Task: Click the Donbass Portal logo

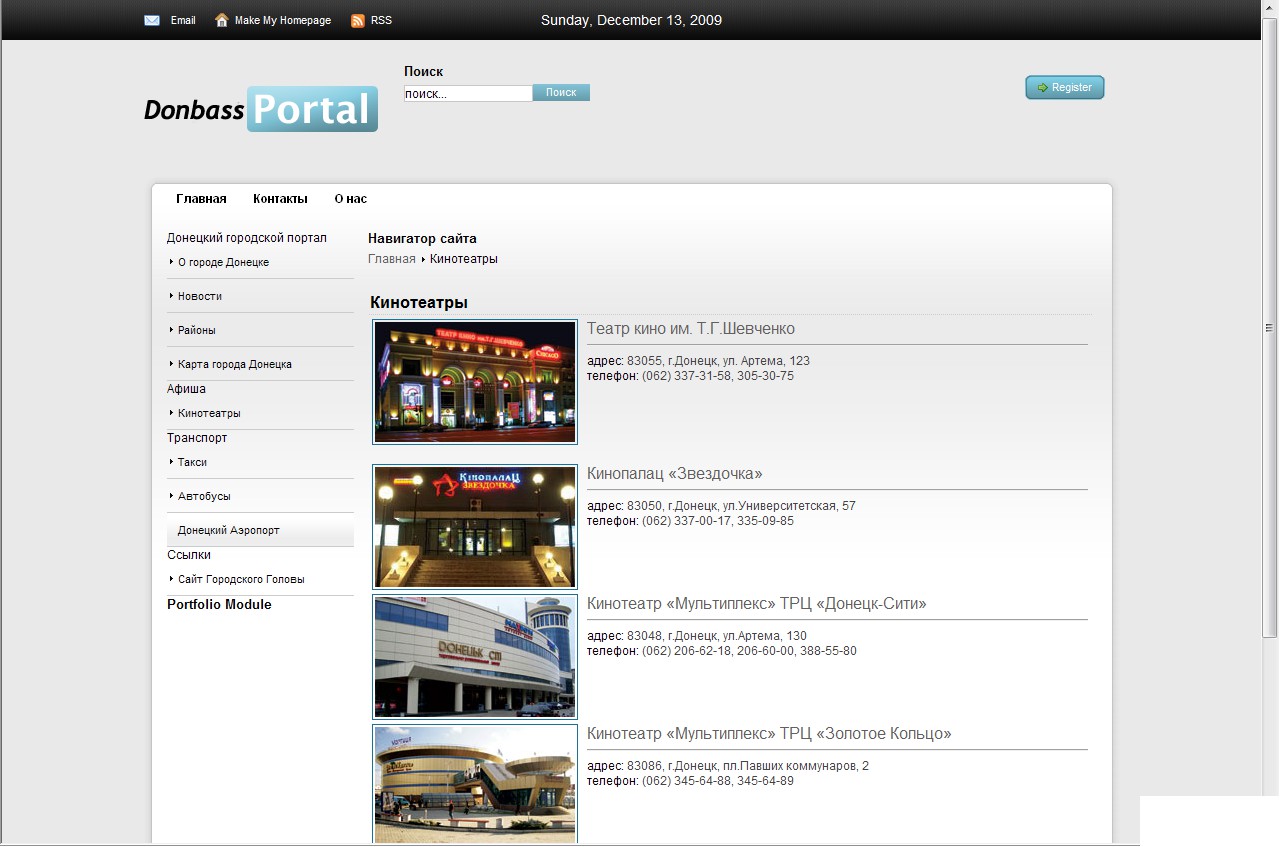Action: (261, 109)
